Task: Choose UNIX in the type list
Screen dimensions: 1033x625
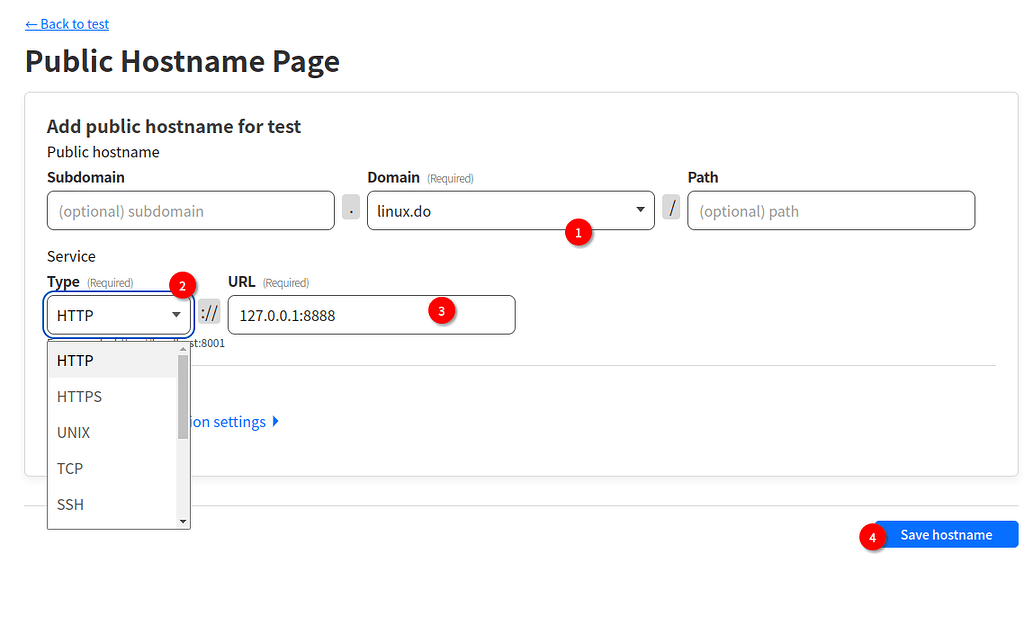Action: 74,433
